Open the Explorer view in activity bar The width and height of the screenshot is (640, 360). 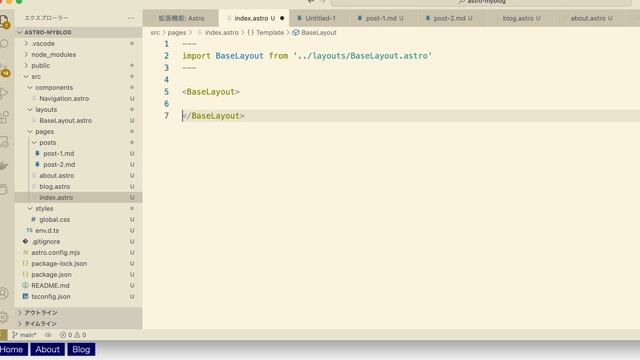(4, 21)
